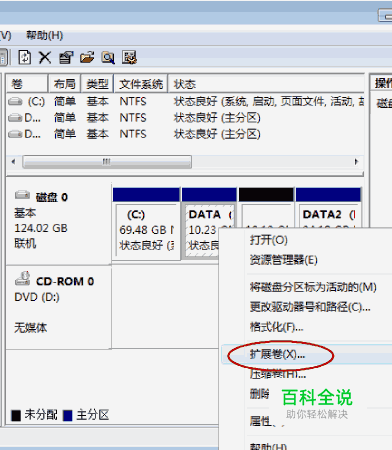This screenshot has height=450, width=392.
Task: Choose 更改驱动器号和路径(C)... entry
Action: point(310,307)
